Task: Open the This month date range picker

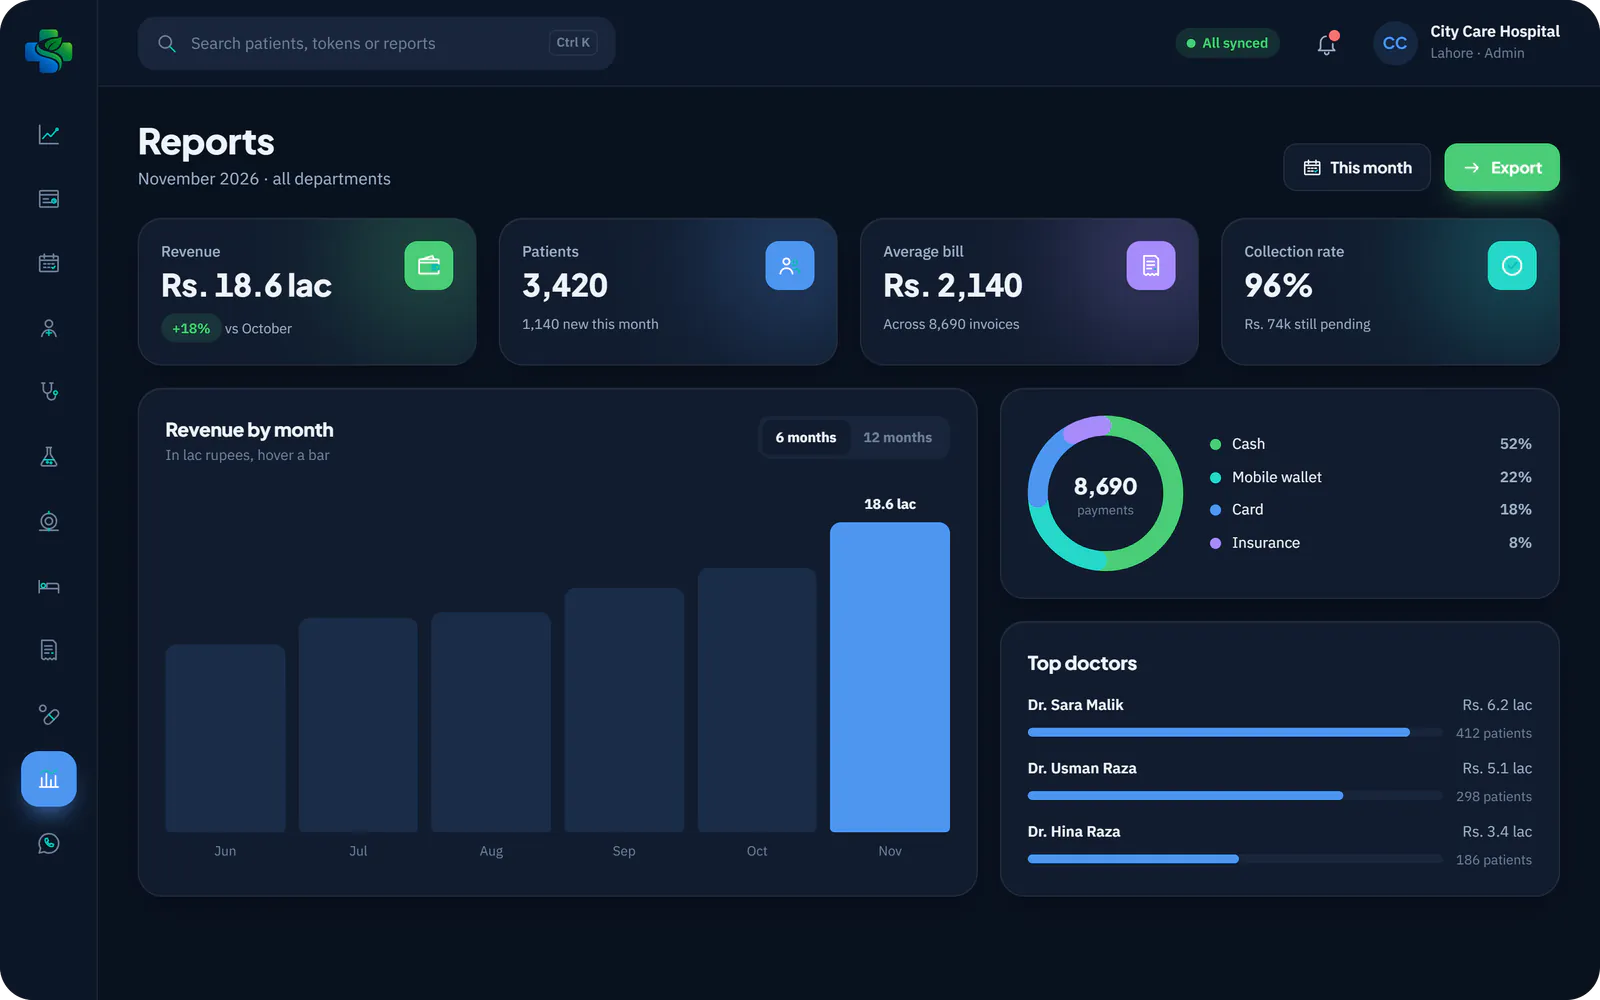Action: (1357, 168)
